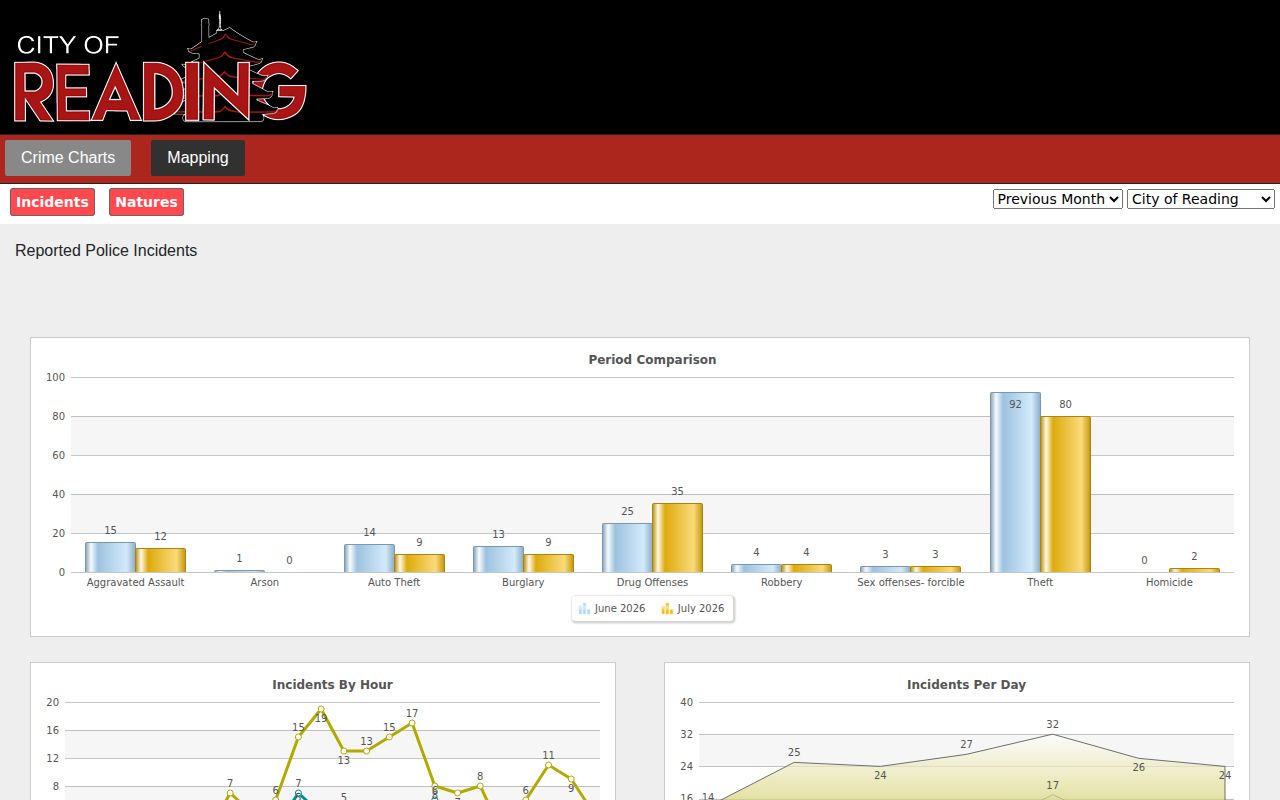Click the July 2026 Auto Theft bar

point(419,563)
